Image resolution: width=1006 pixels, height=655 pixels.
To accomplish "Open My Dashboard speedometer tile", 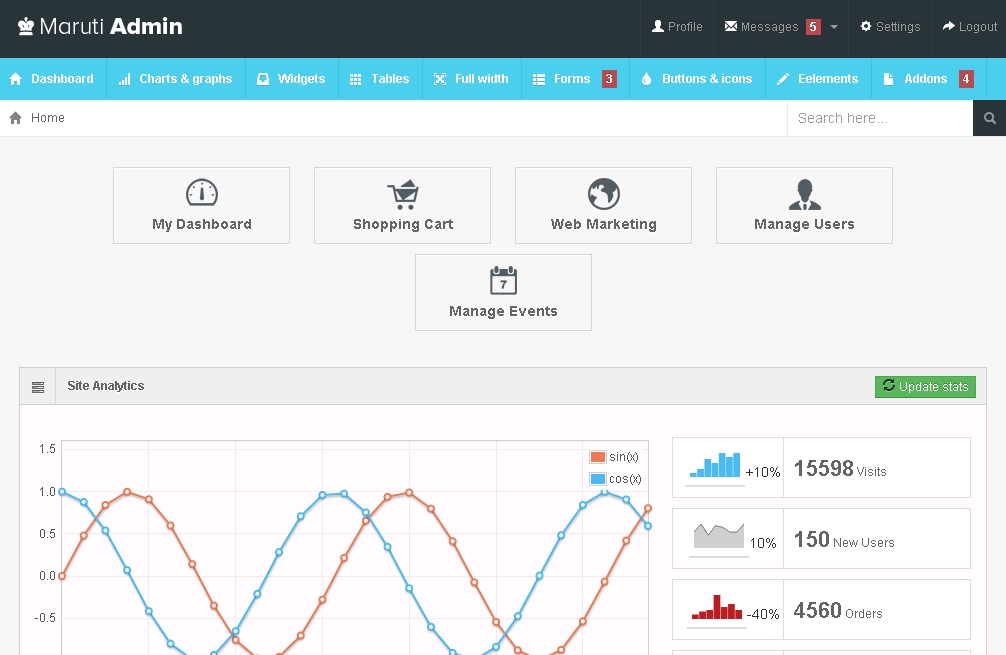I will [201, 205].
